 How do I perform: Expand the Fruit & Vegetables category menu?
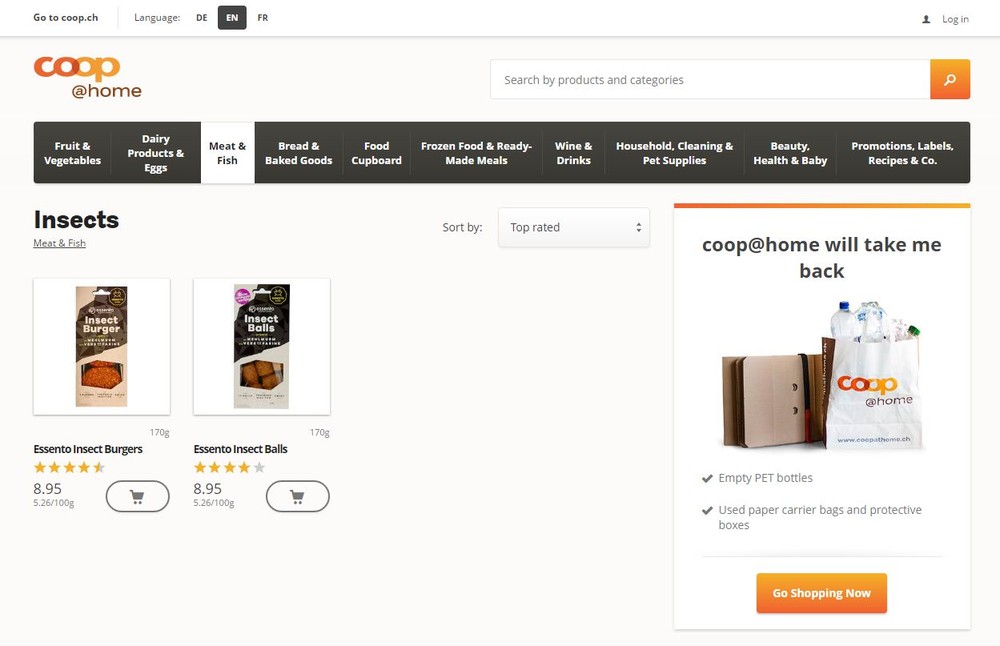tap(73, 153)
